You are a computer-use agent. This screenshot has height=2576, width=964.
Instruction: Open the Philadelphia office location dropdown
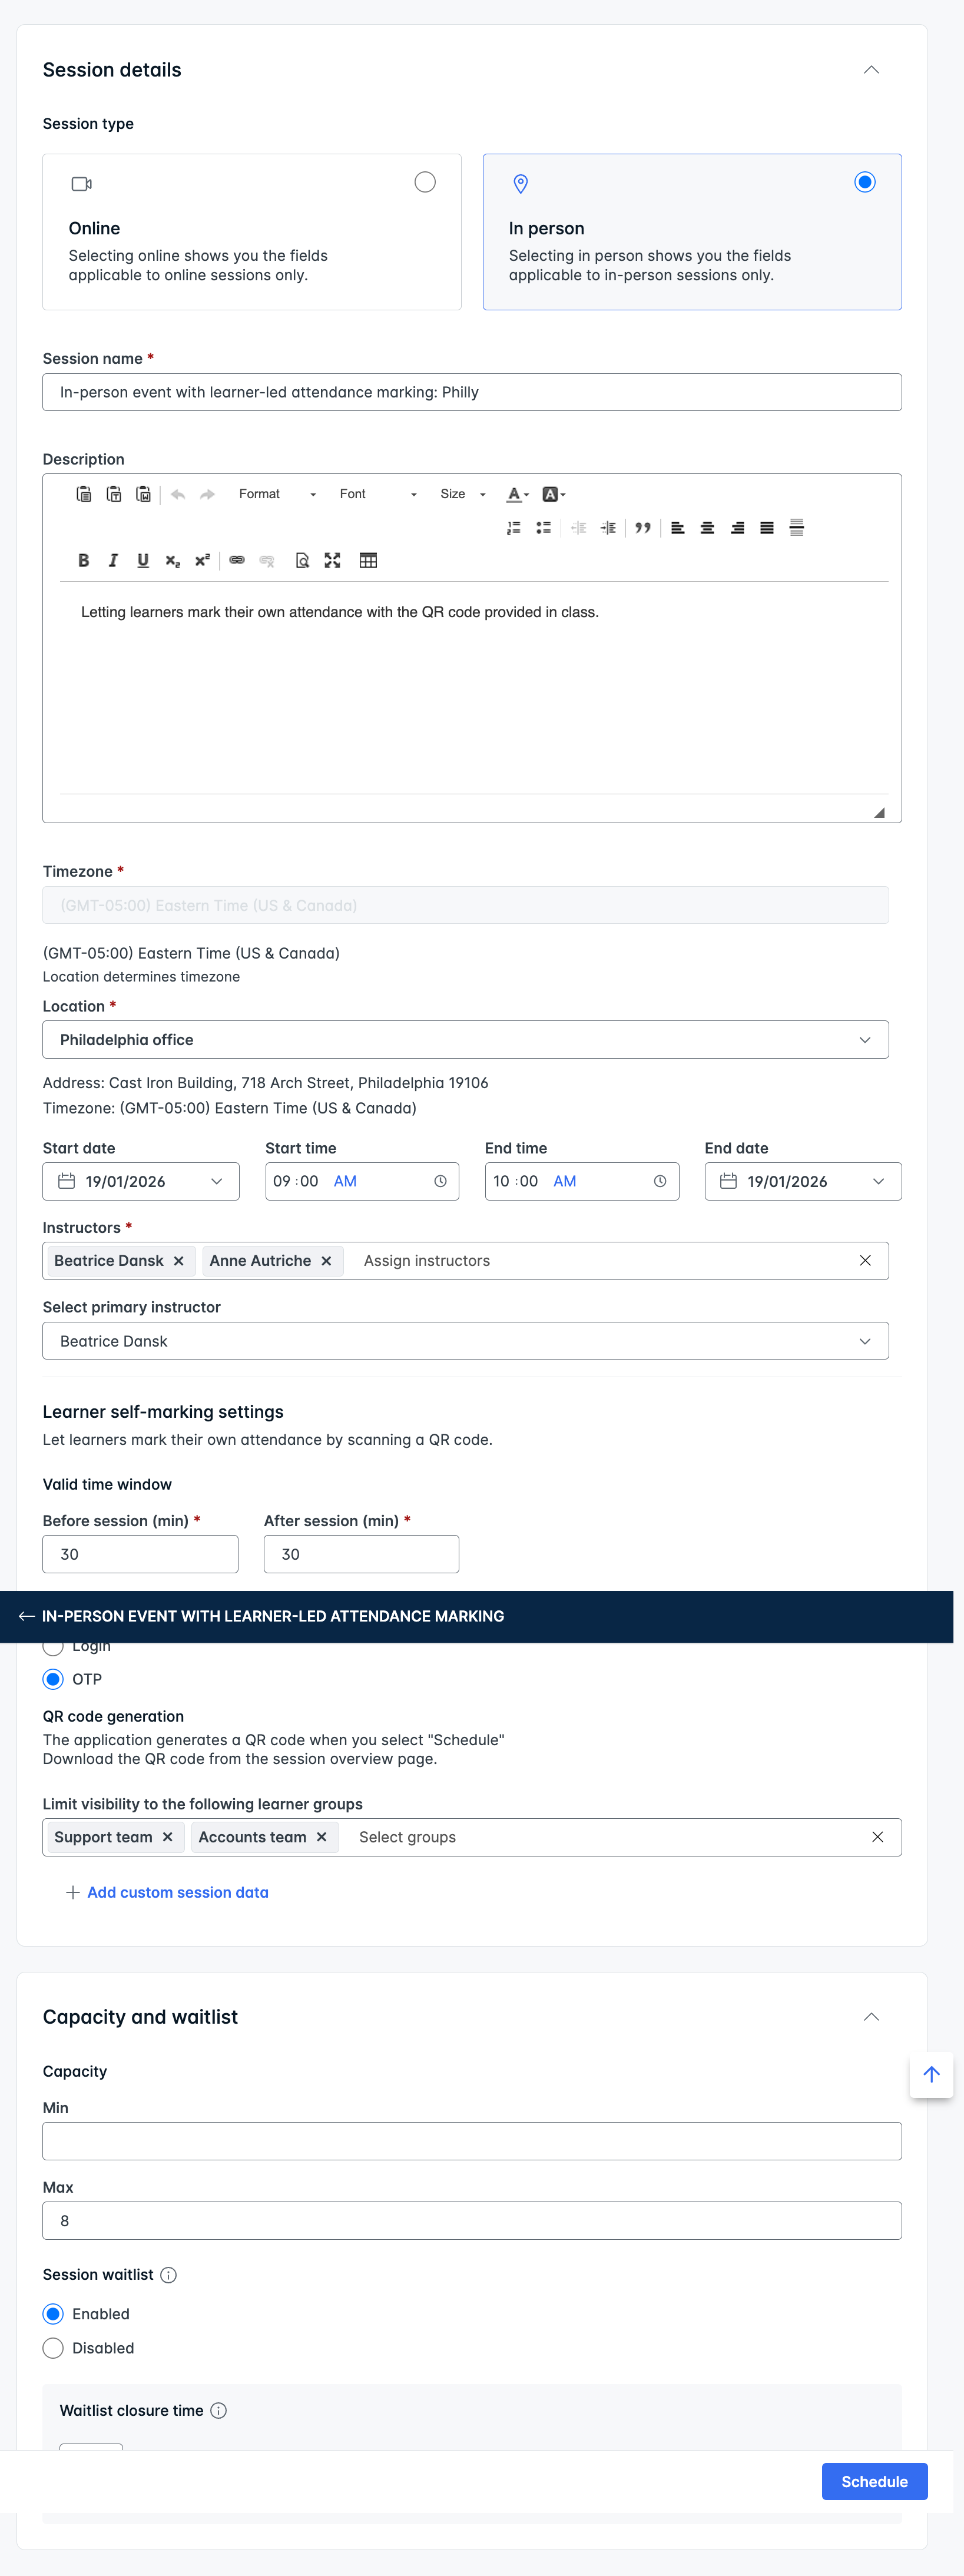tap(466, 1040)
